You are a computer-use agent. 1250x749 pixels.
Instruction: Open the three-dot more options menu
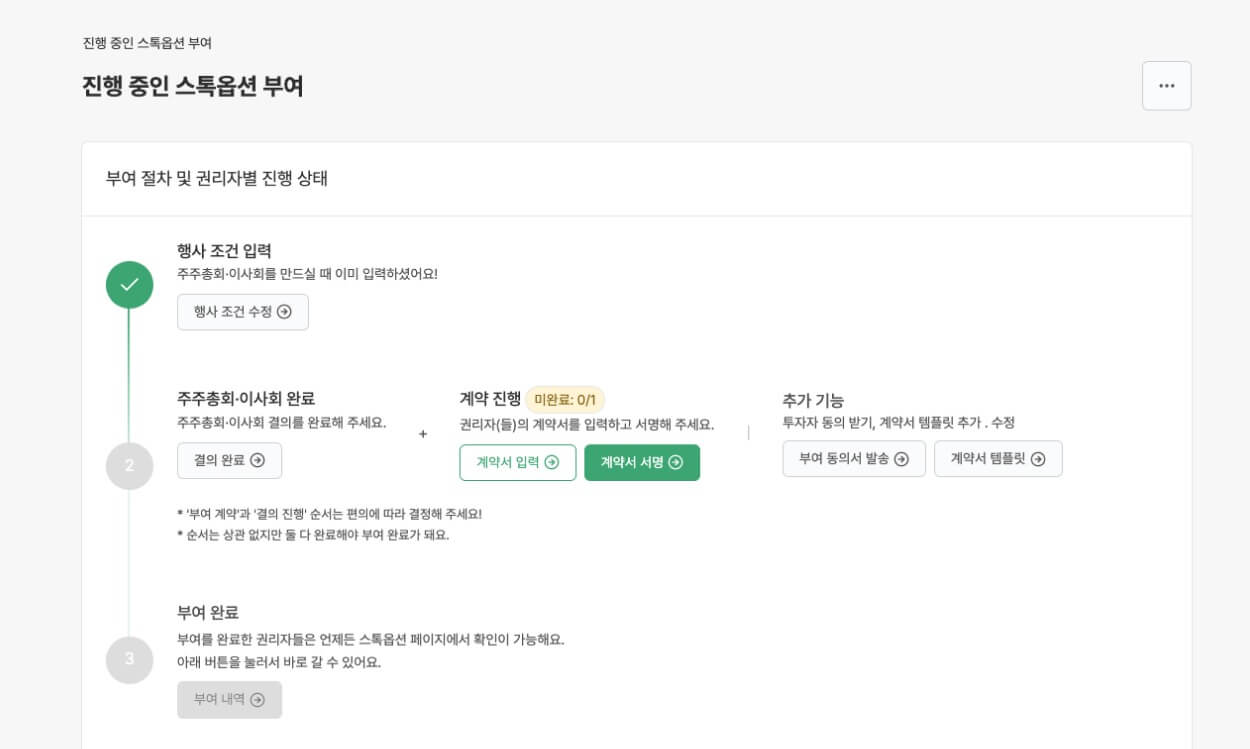coord(1166,86)
